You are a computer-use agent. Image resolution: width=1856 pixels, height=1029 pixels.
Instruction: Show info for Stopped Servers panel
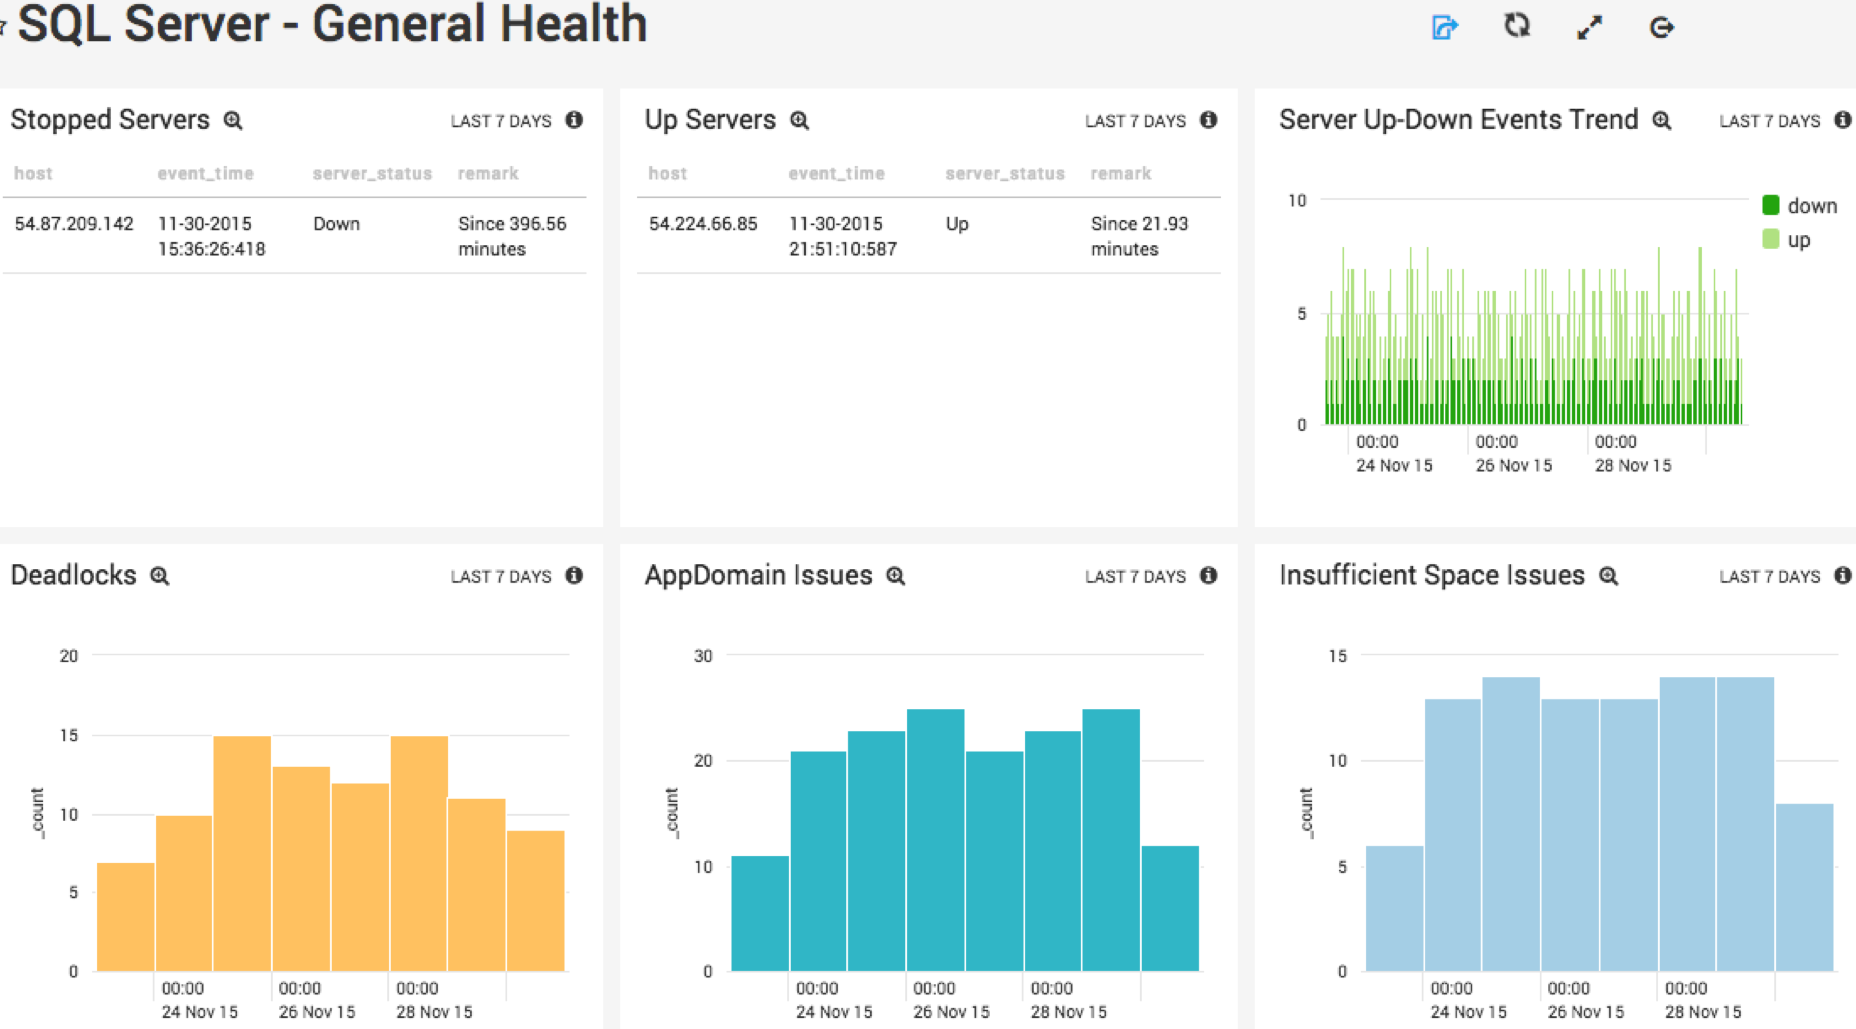(574, 120)
